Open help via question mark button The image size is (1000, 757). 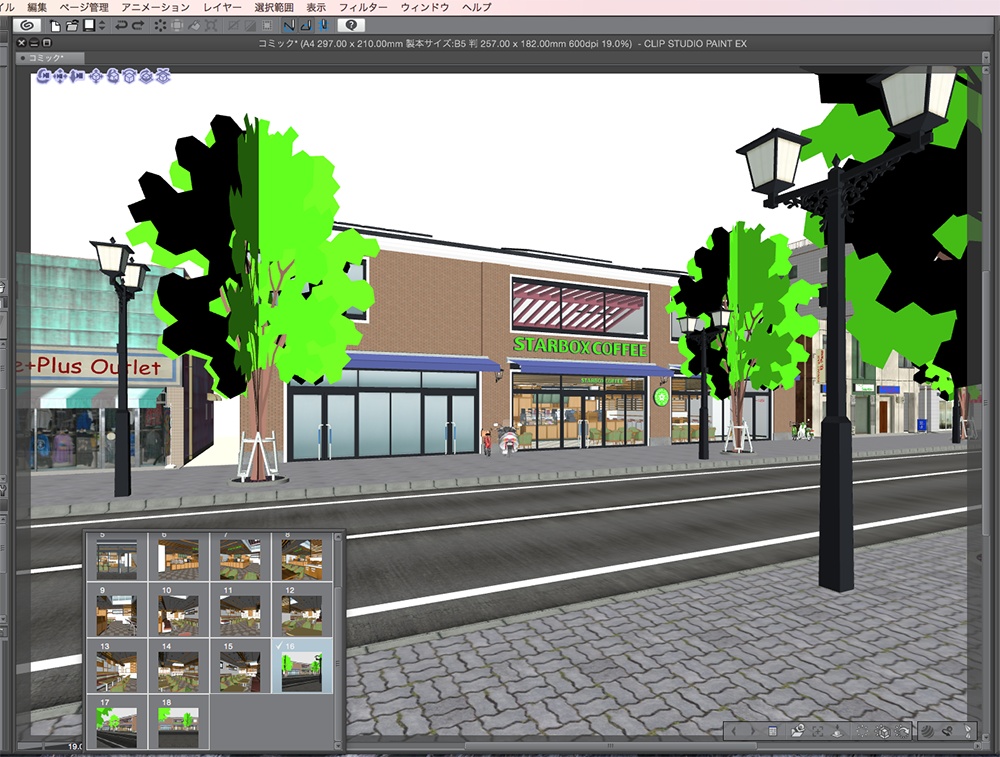351,26
